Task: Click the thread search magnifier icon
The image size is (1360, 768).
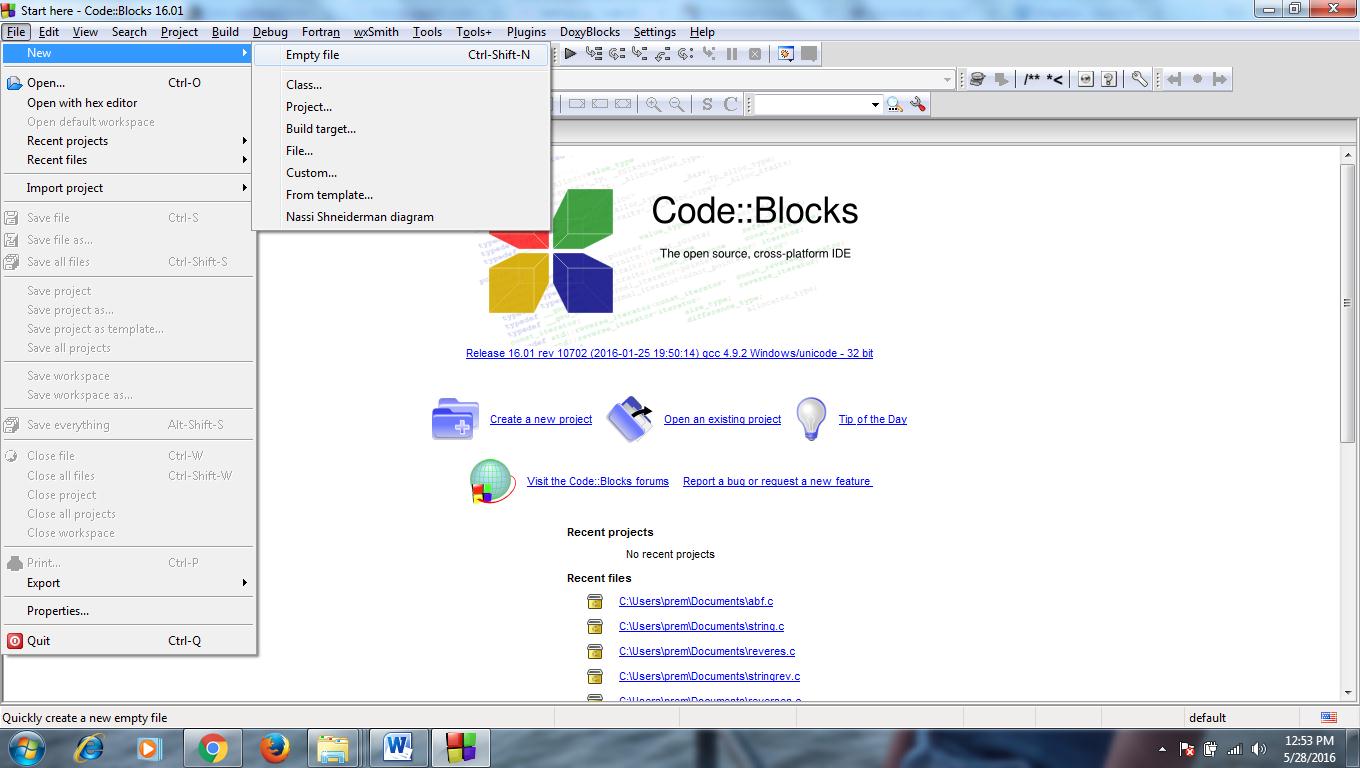Action: (894, 104)
